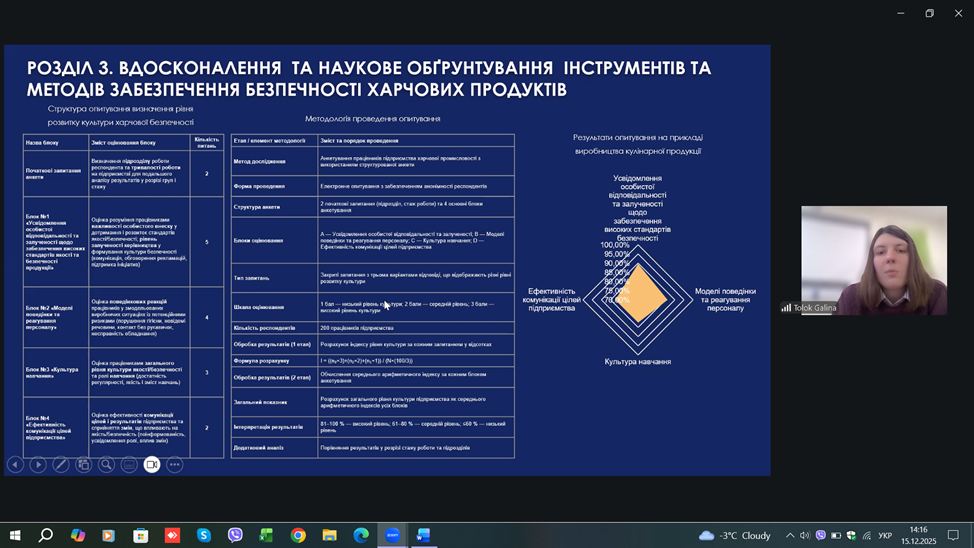Open Viber from the taskbar
Screen dimensions: 974x548
pos(235,536)
